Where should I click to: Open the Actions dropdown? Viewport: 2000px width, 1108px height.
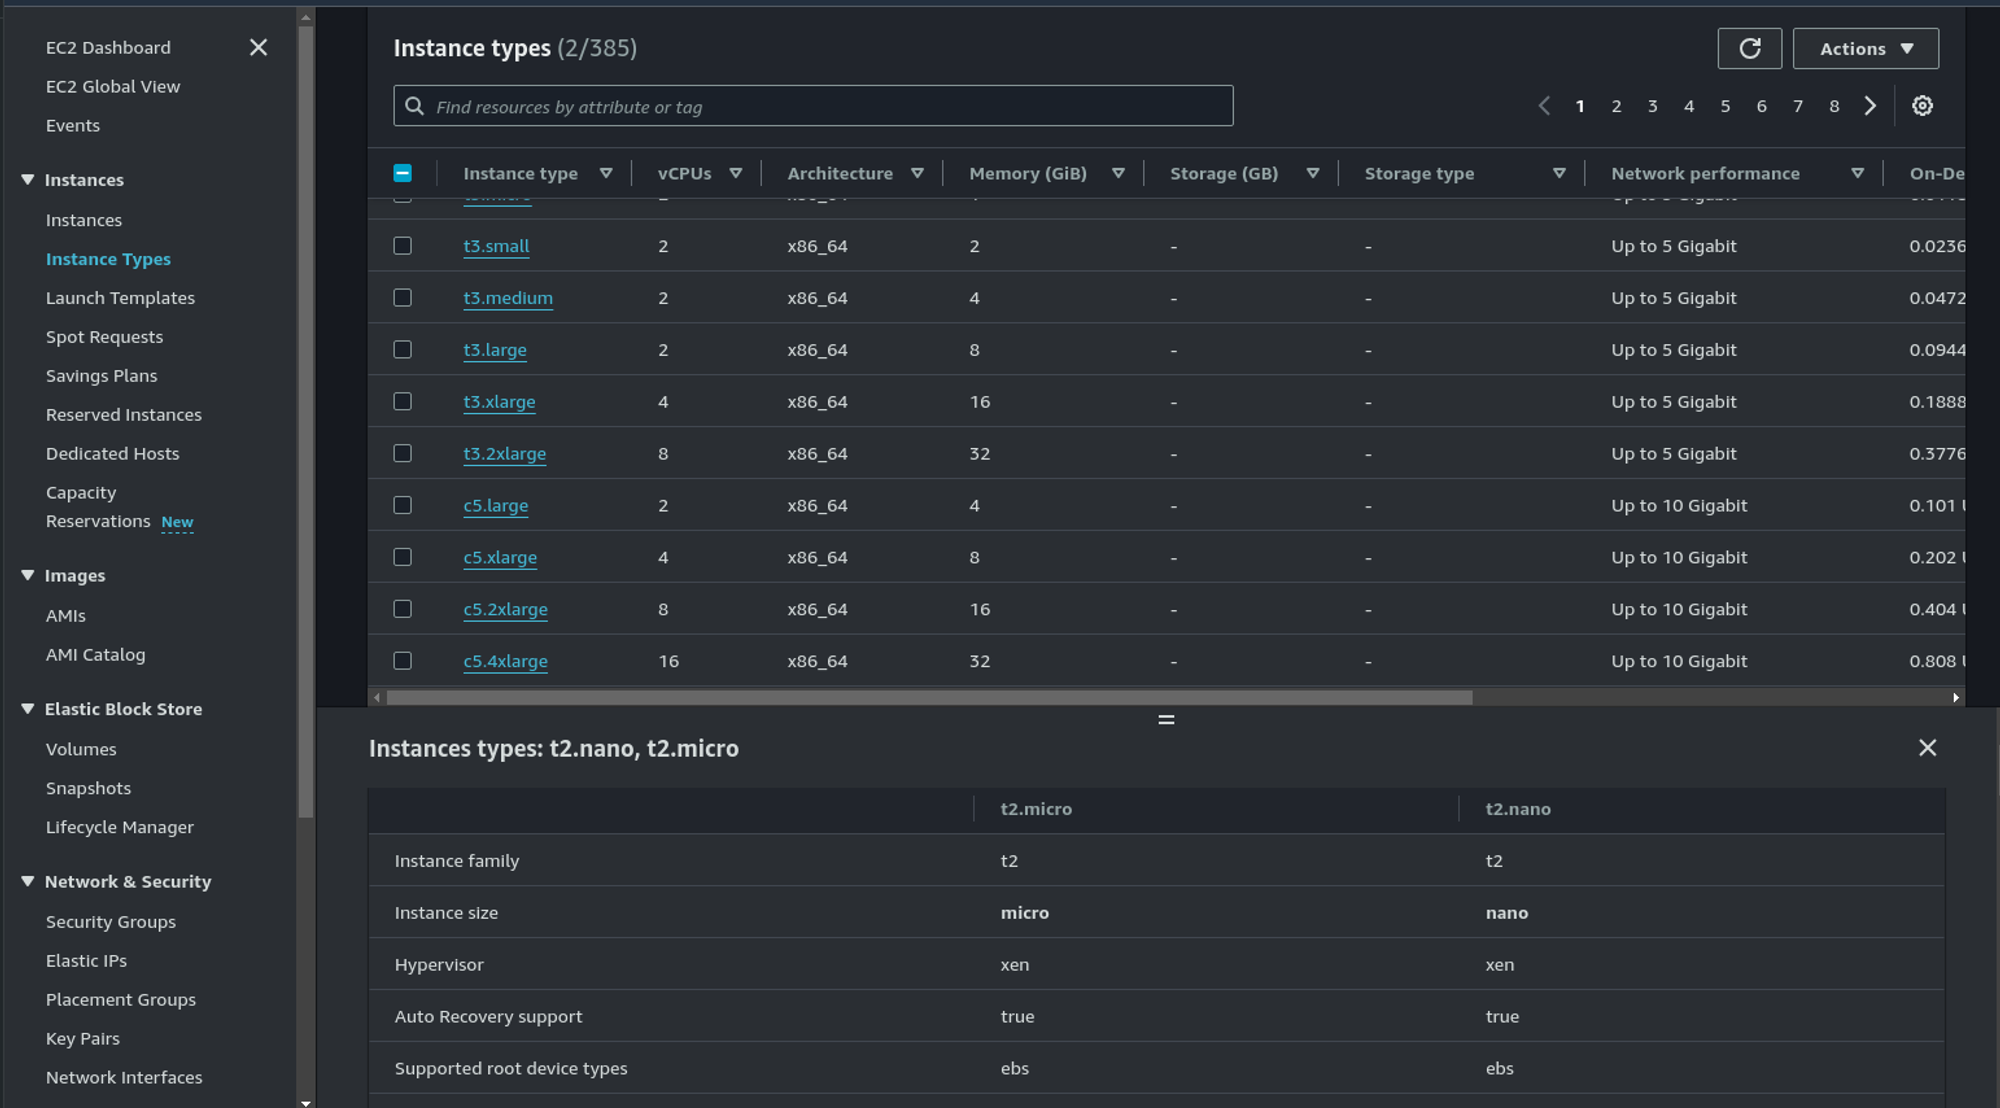click(x=1865, y=47)
